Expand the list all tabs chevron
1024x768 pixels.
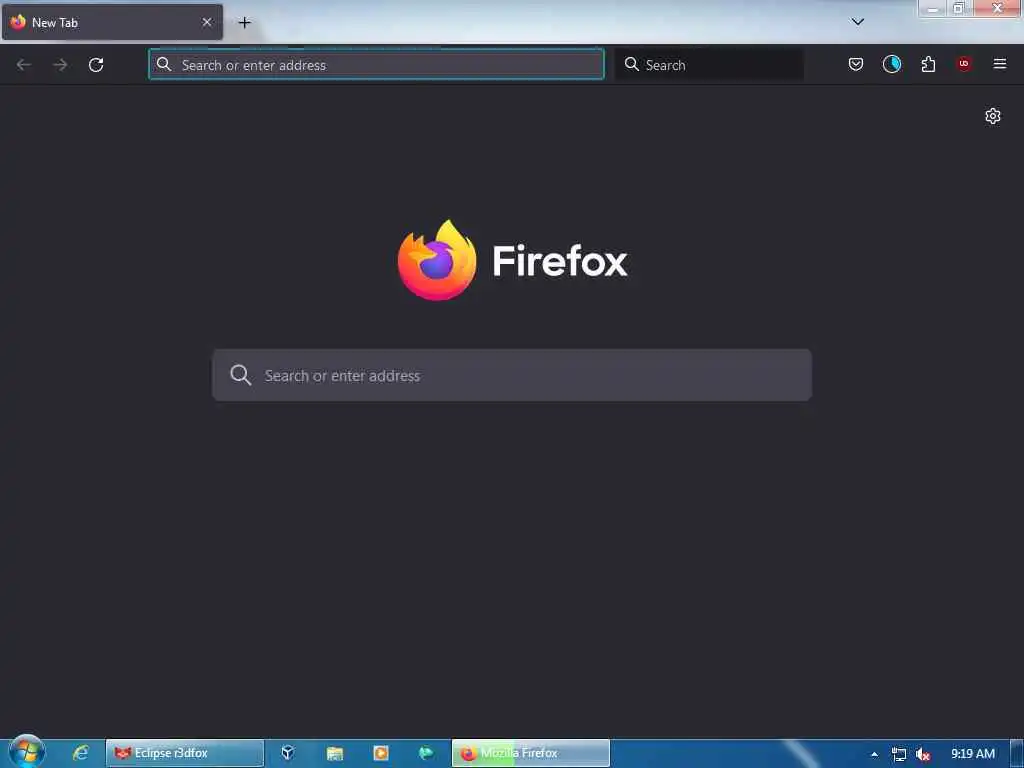click(x=857, y=22)
